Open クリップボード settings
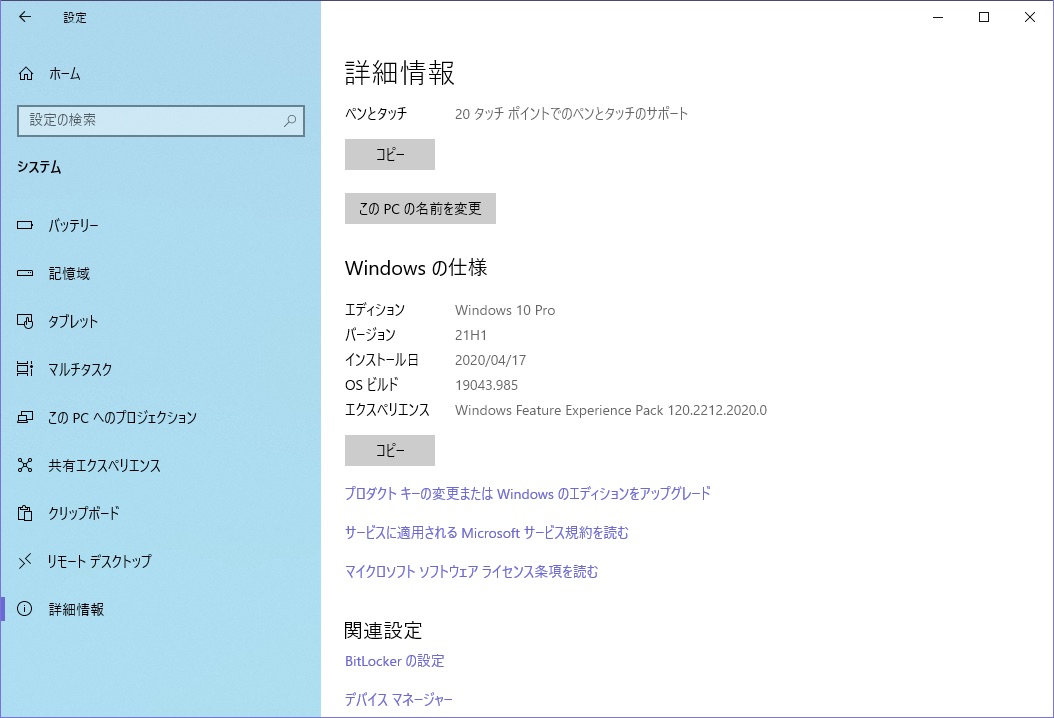Viewport: 1054px width, 718px height. click(x=84, y=513)
